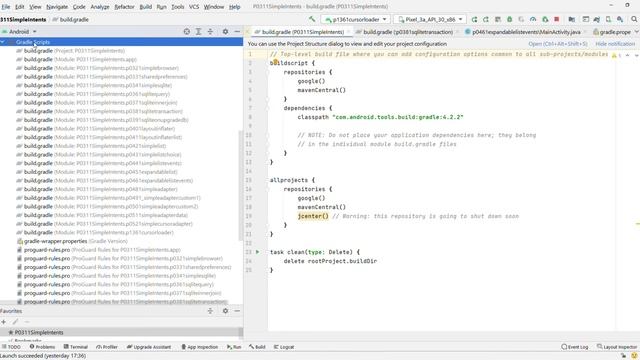The height and width of the screenshot is (360, 640).
Task: Jump to next highlighted problem arrow
Action: click(x=636, y=55)
